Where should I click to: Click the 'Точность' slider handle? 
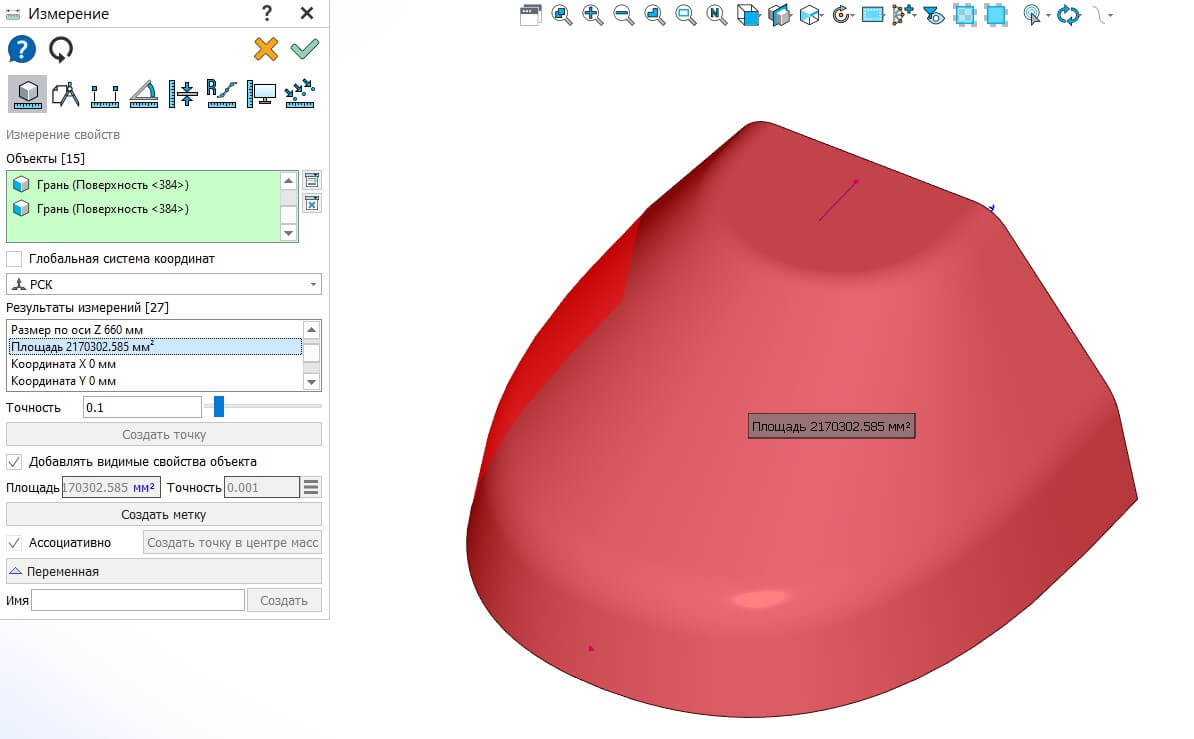[x=218, y=406]
